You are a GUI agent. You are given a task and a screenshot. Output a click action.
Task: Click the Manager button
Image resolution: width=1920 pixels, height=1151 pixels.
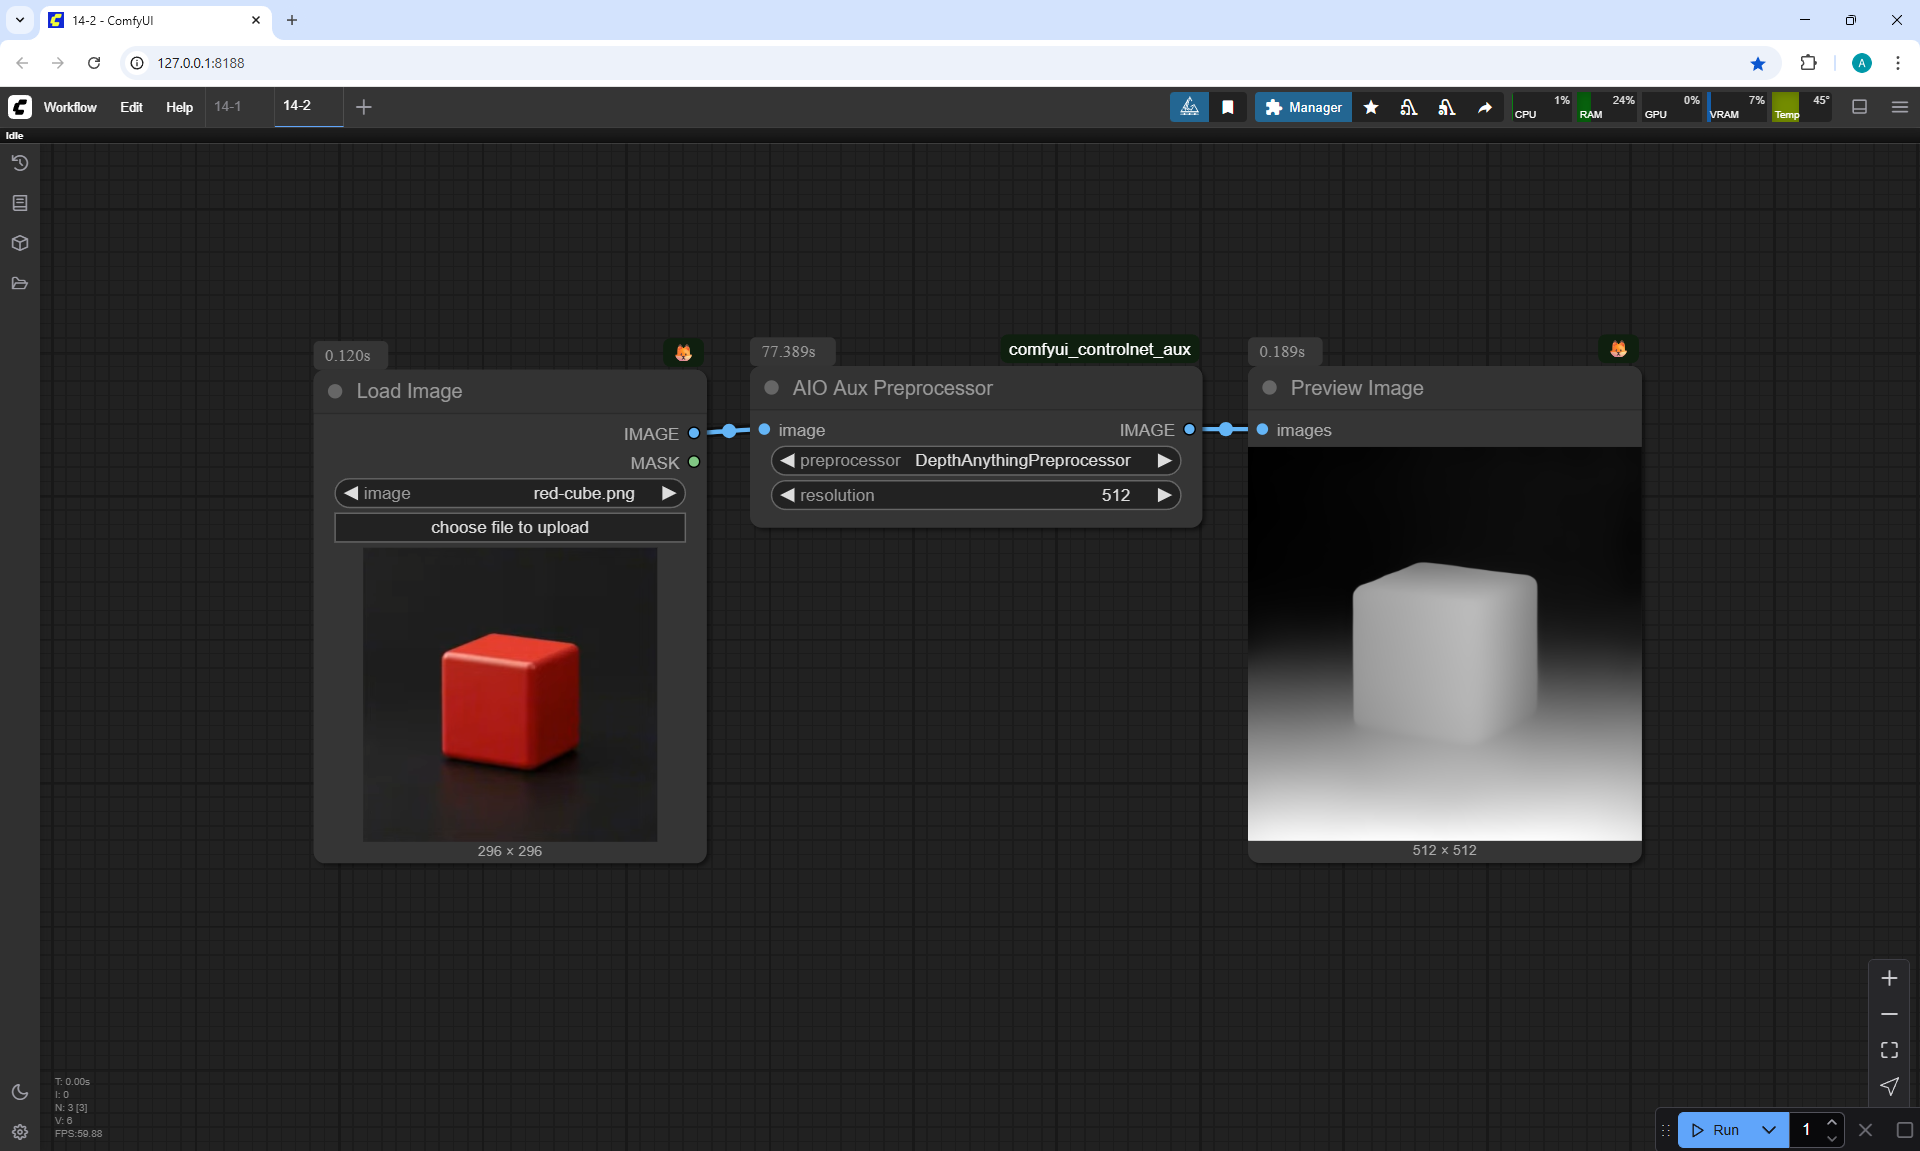coord(1303,107)
